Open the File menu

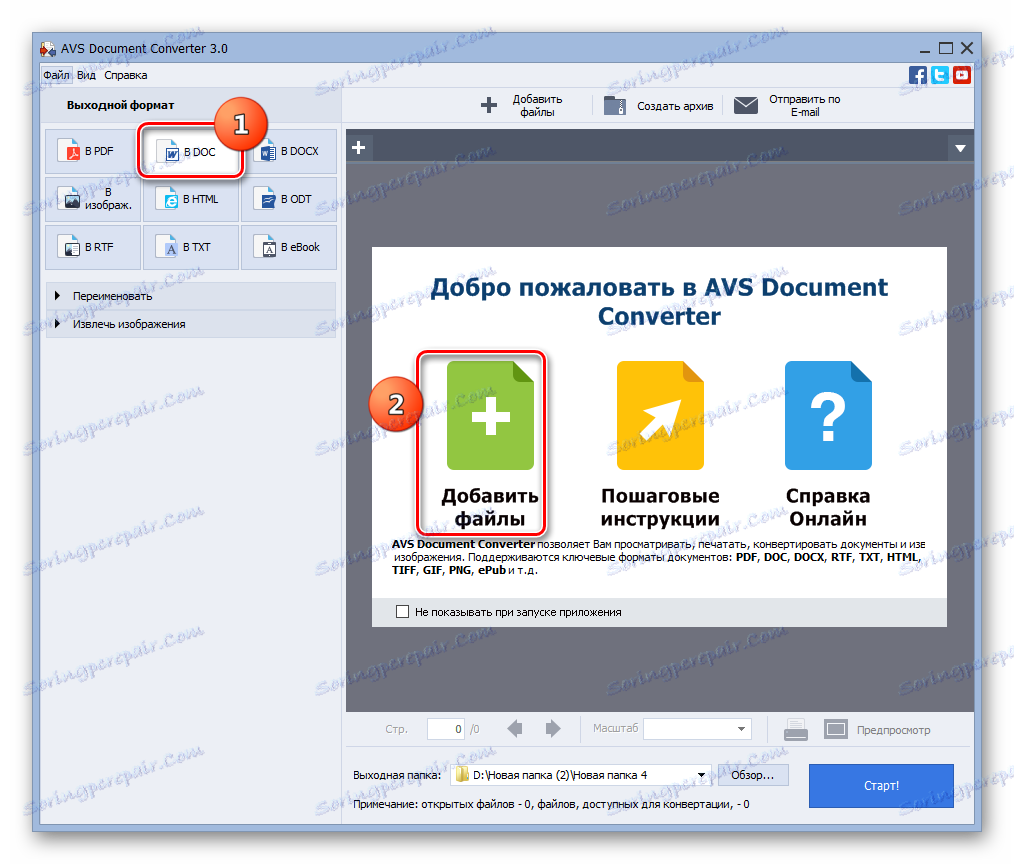click(x=56, y=75)
